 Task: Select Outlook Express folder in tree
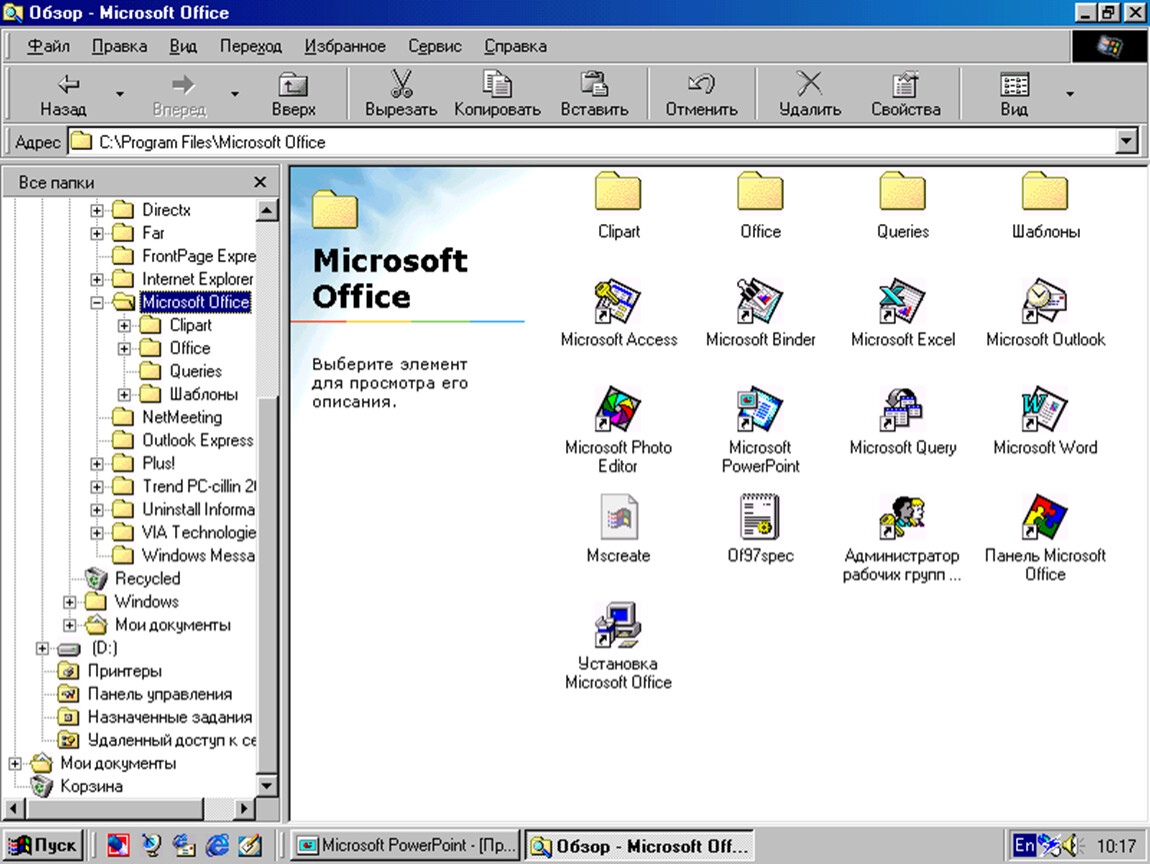click(197, 440)
